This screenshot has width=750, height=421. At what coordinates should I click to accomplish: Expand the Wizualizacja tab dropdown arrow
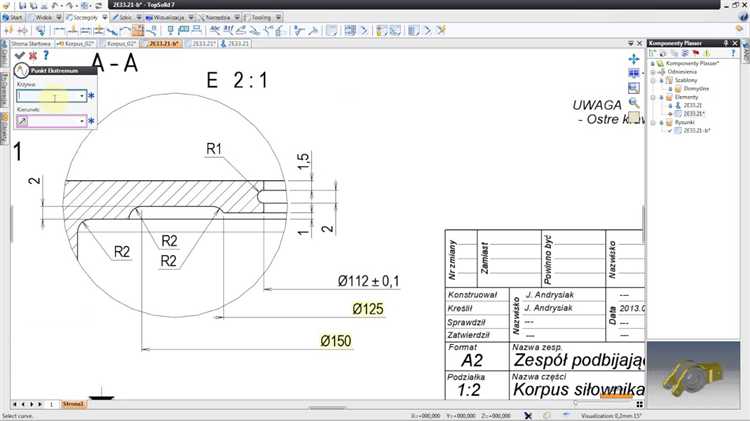click(191, 17)
